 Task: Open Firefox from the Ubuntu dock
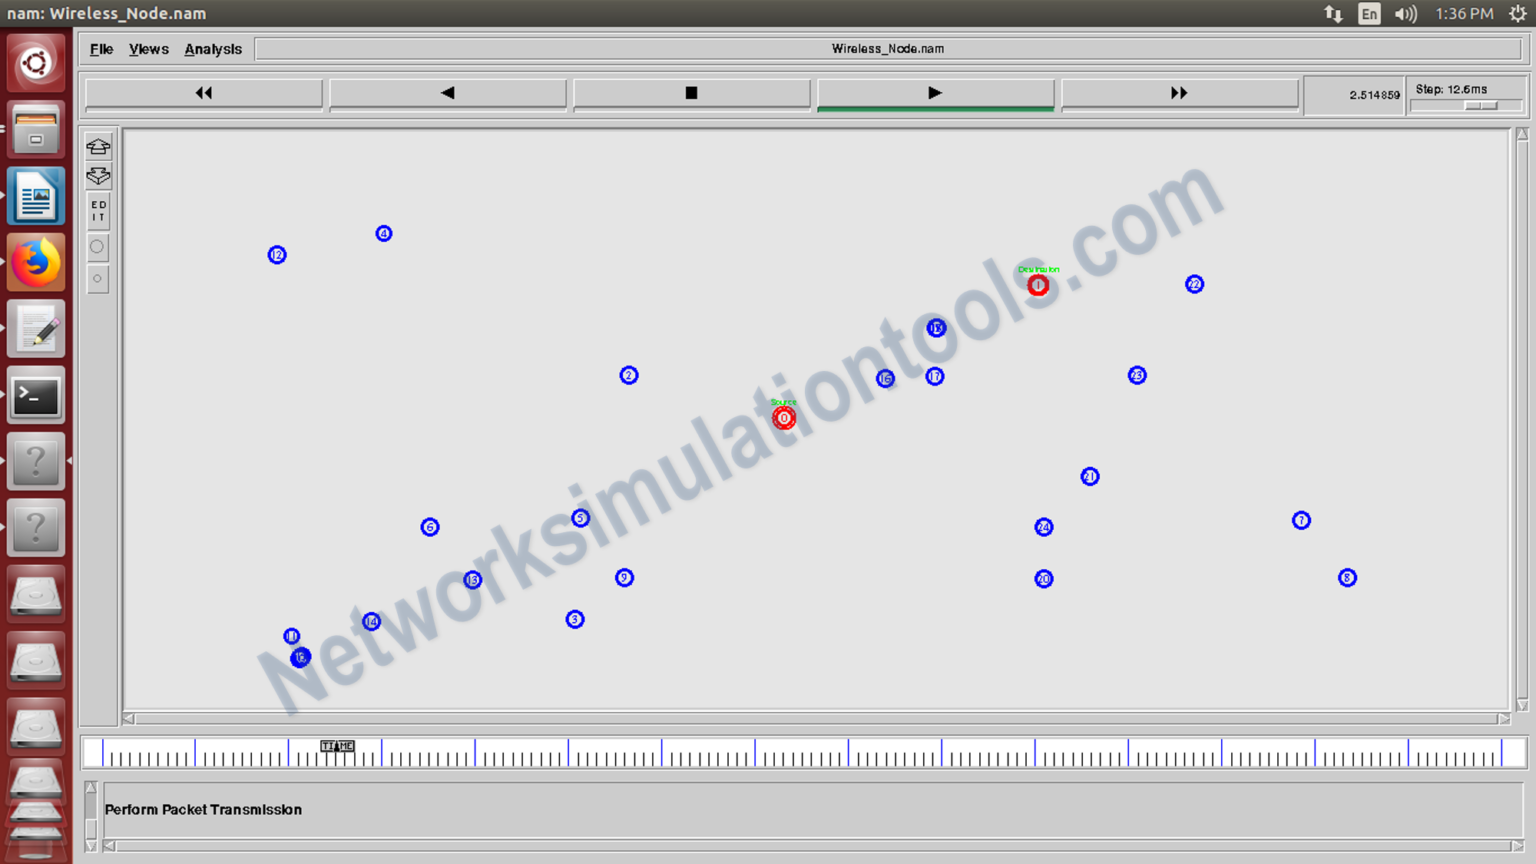tap(36, 262)
